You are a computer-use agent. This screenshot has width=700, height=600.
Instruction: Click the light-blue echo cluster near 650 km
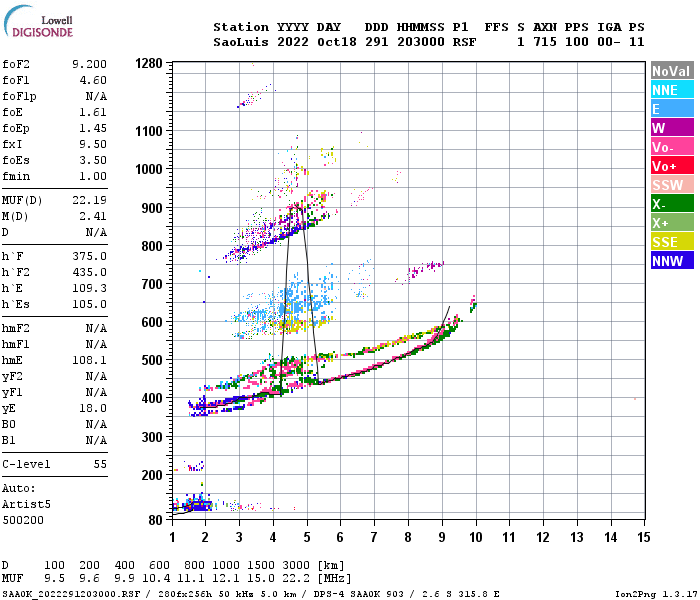click(x=295, y=299)
